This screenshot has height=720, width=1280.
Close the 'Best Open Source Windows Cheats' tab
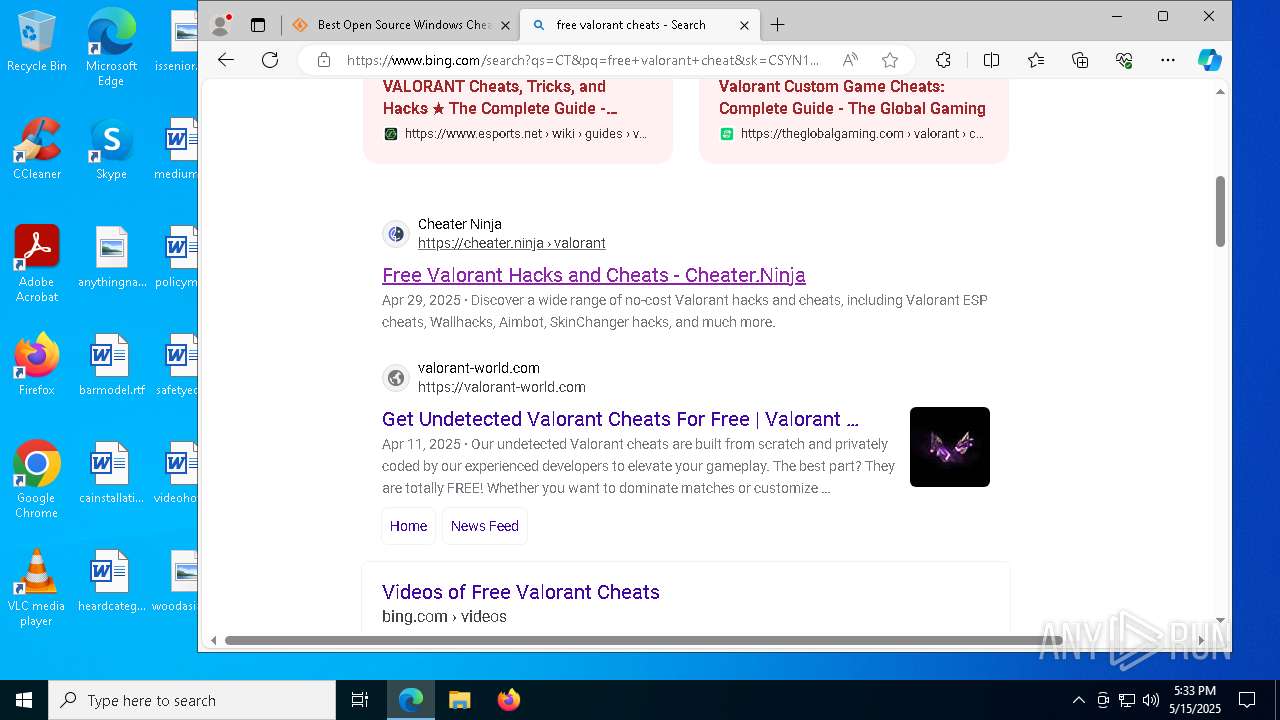click(505, 25)
